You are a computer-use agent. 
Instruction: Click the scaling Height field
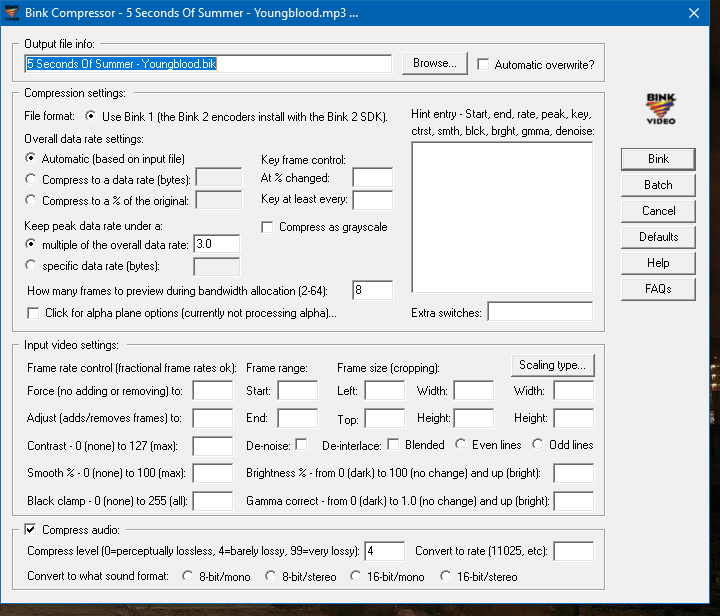(574, 418)
